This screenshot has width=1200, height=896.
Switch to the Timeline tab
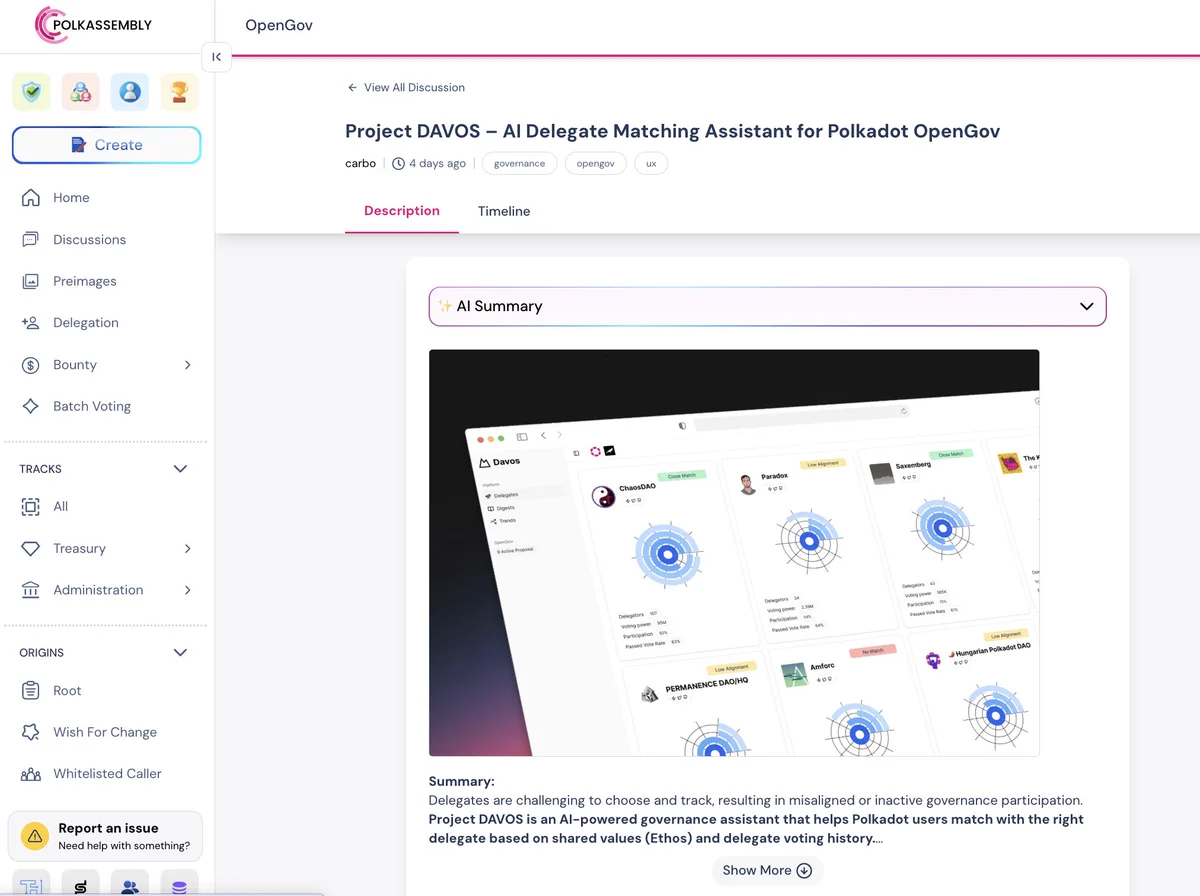(504, 211)
